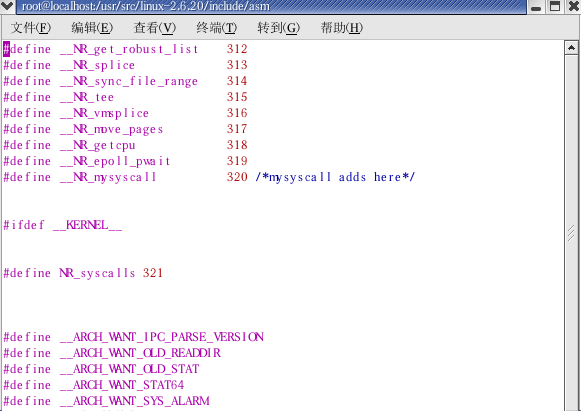Image resolution: width=581 pixels, height=411 pixels.
Task: Minimize the terminal window
Action: pos(536,6)
